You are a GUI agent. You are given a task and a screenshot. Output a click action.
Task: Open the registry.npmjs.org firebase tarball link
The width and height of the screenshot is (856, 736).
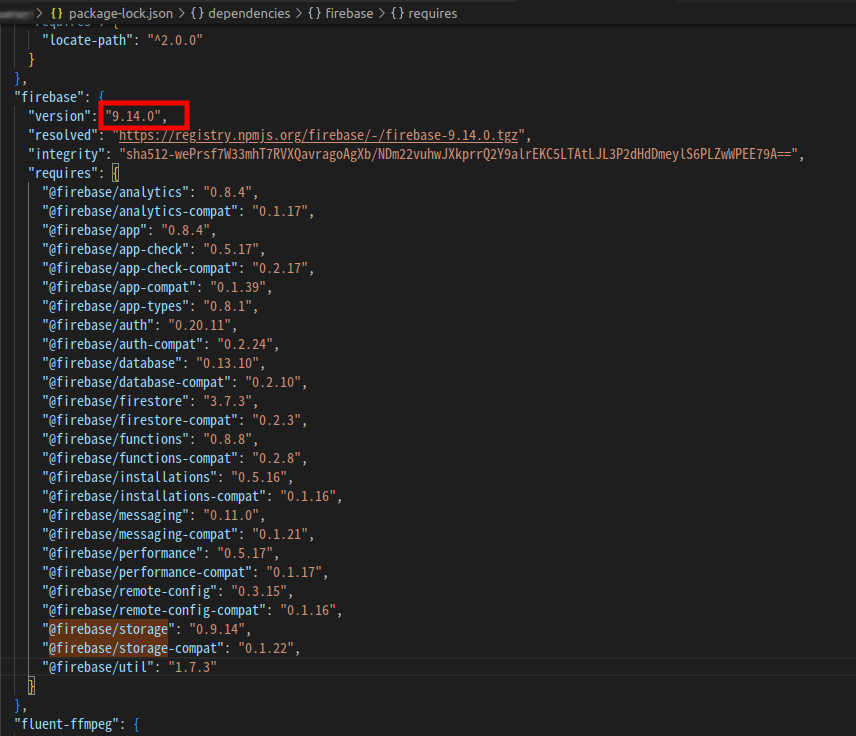pos(318,135)
